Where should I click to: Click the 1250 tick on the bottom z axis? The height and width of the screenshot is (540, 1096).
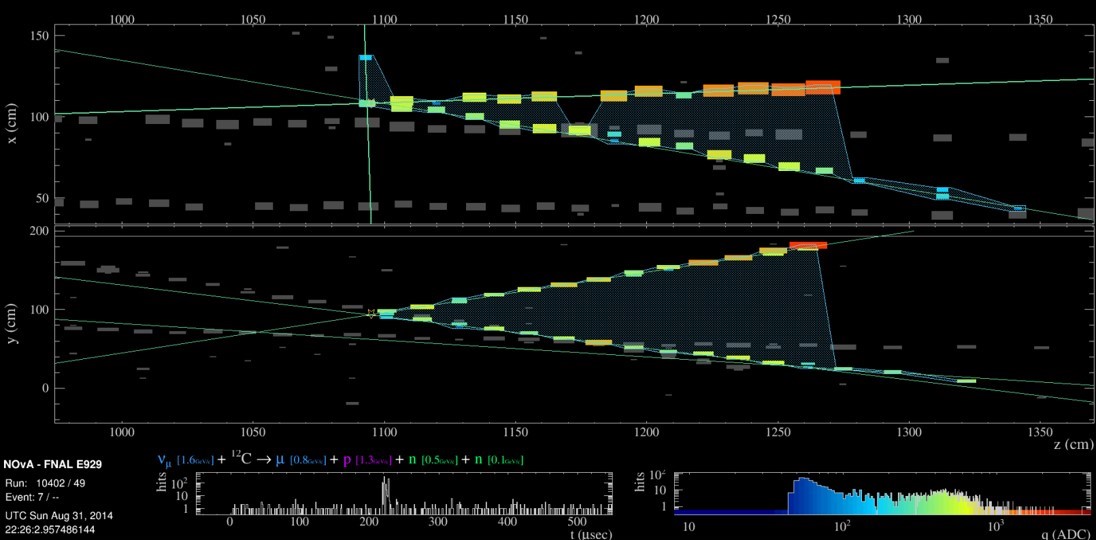[778, 430]
